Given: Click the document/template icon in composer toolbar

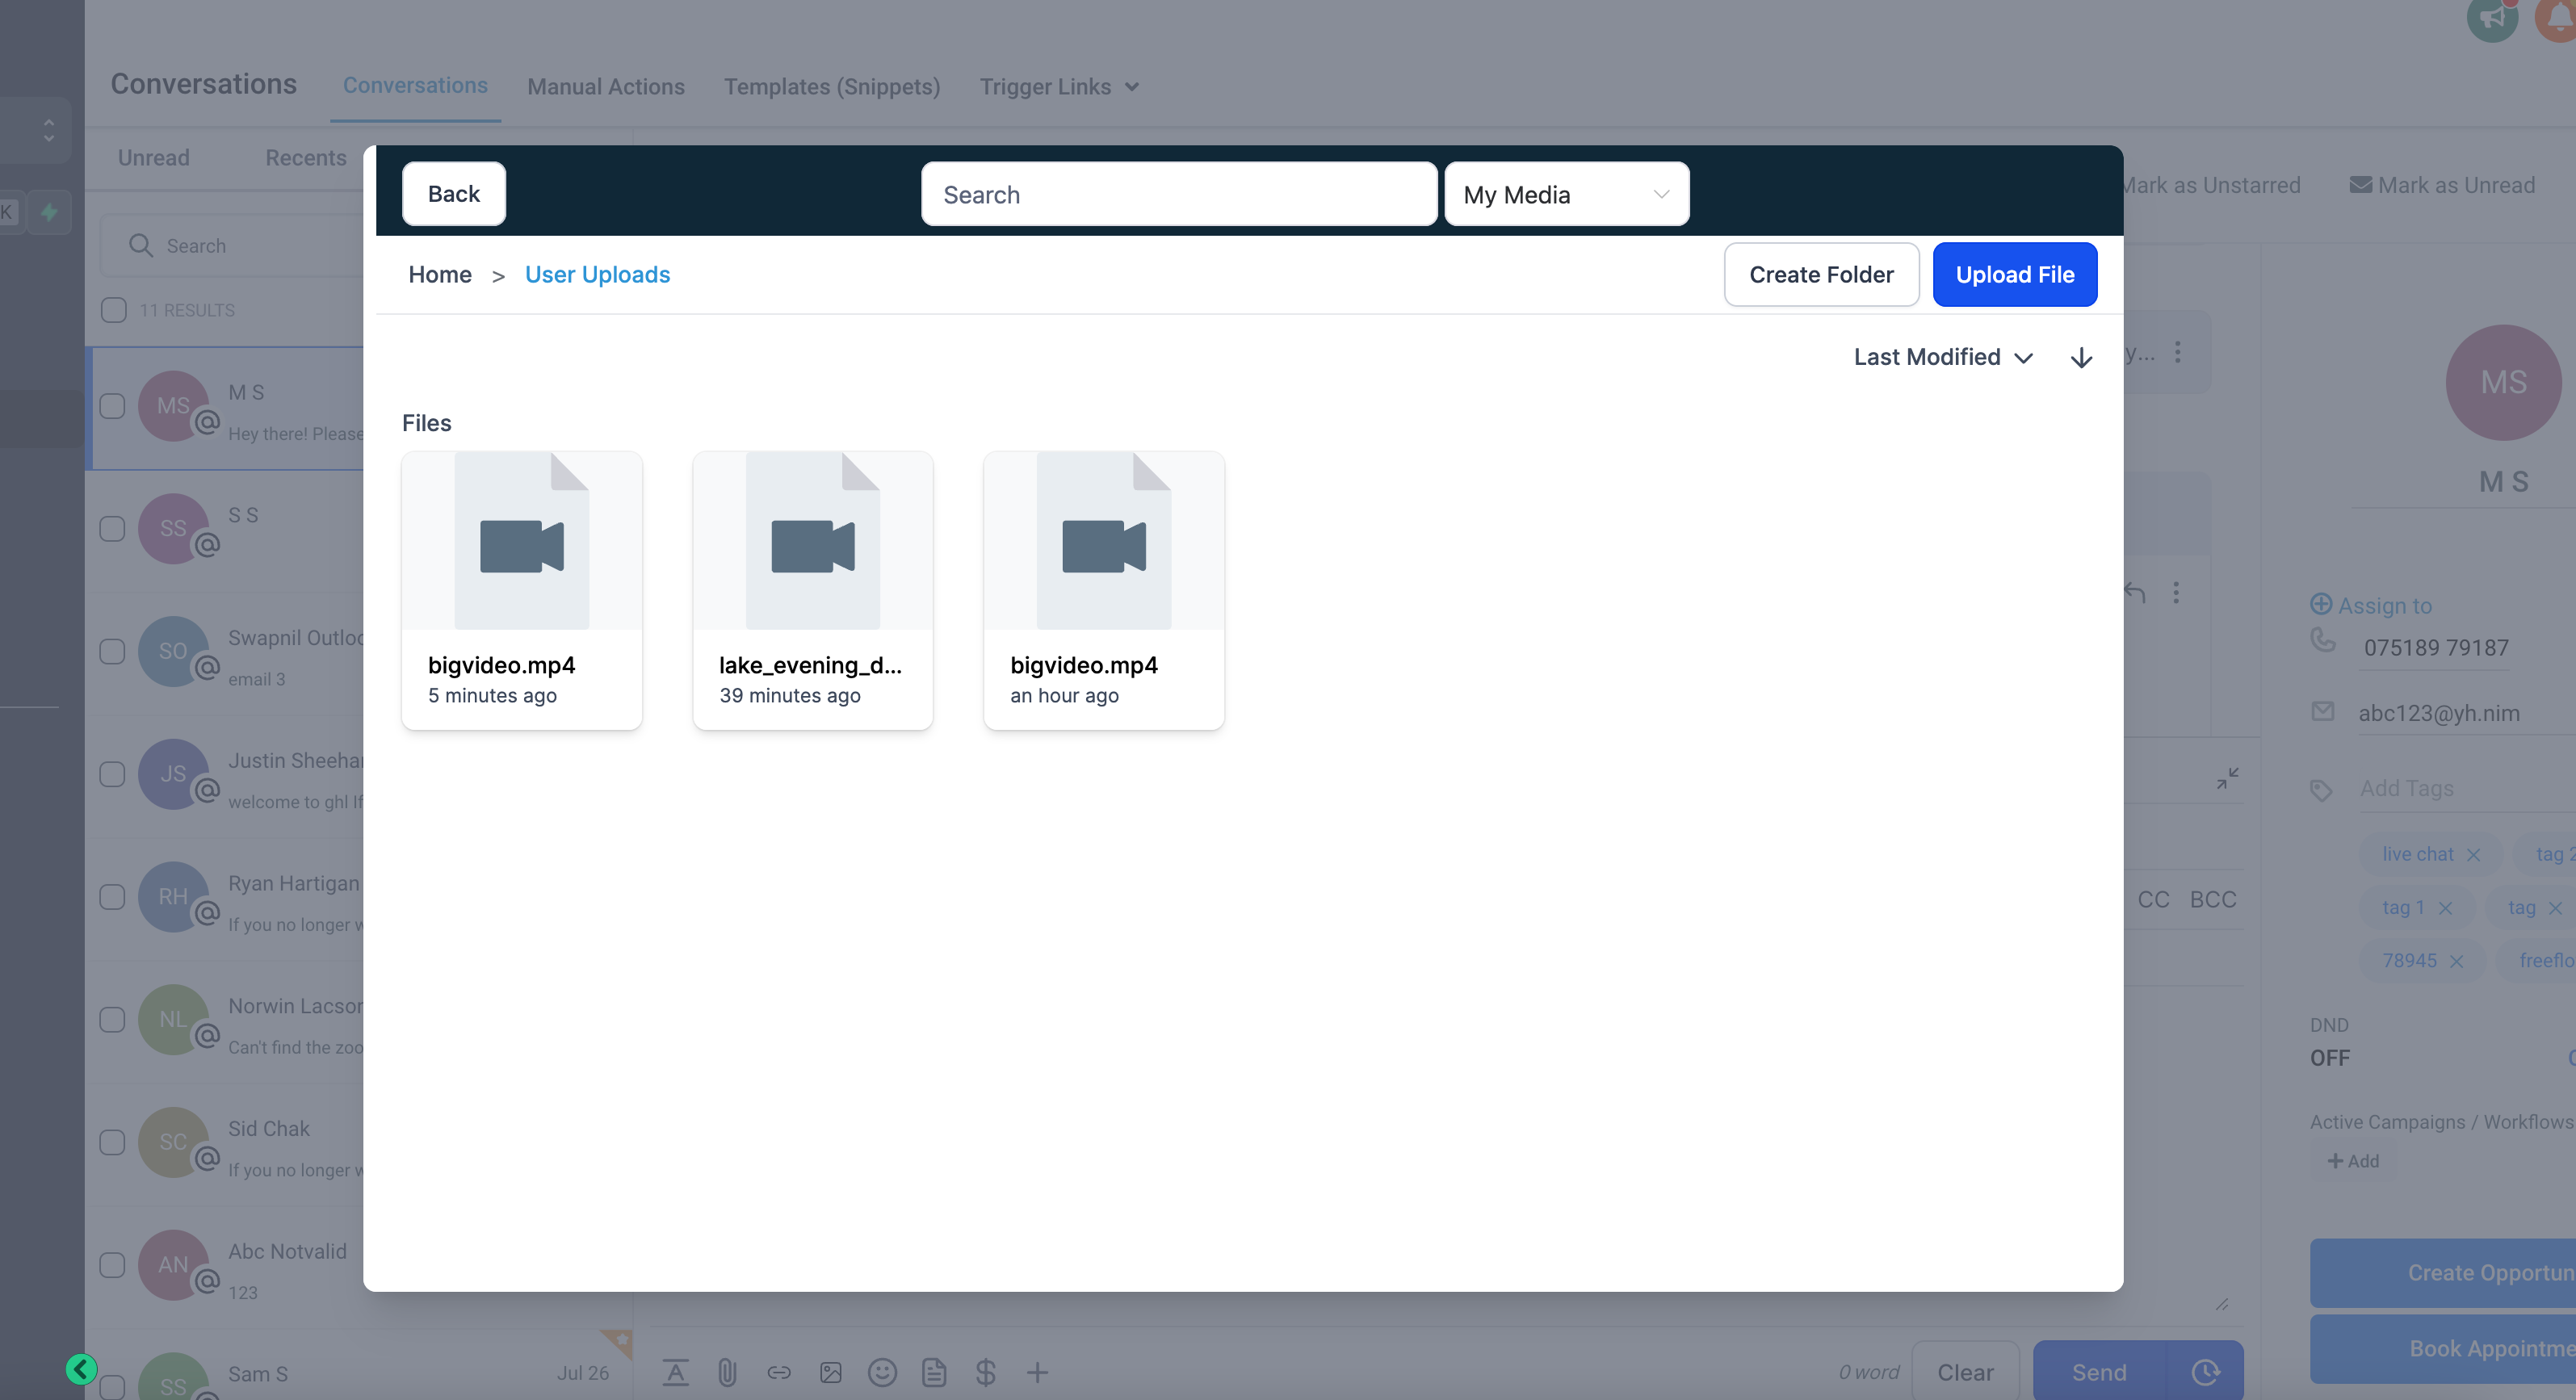Looking at the screenshot, I should (x=935, y=1372).
